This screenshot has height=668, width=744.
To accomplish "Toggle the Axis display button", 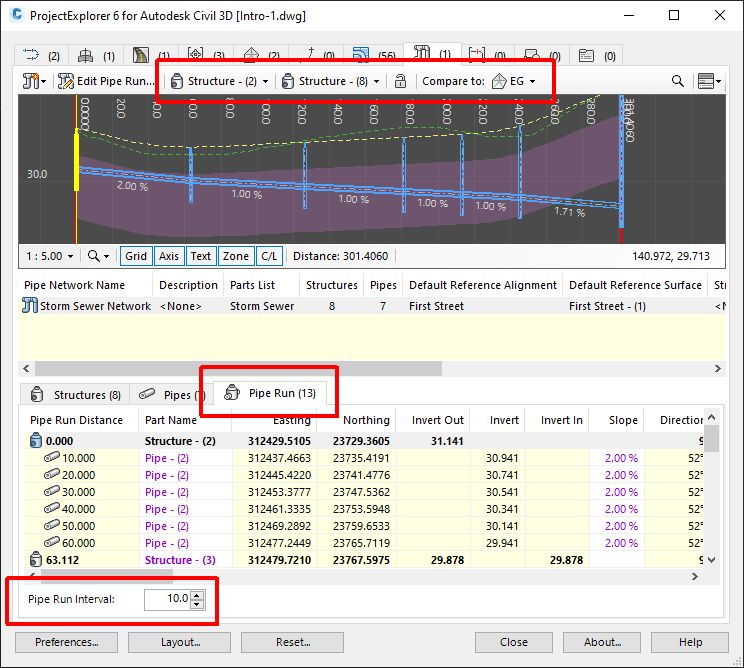I will coord(168,256).
